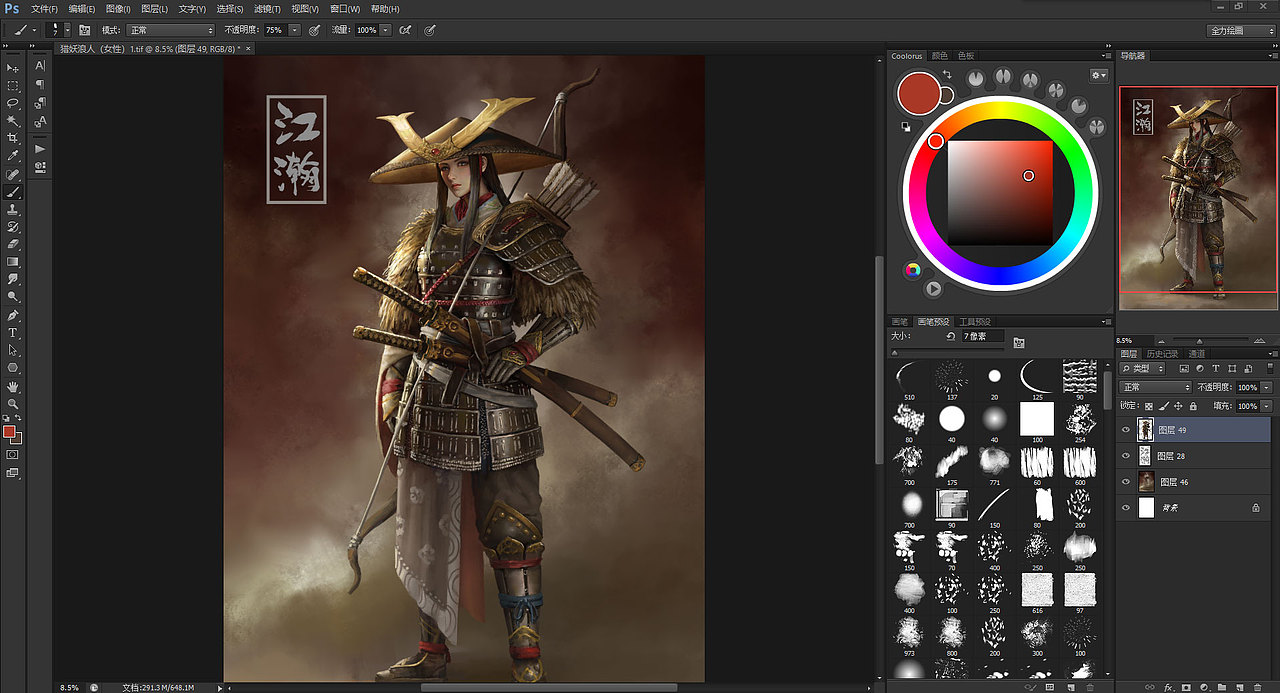The height and width of the screenshot is (693, 1280).
Task: Select the Smudge tool
Action: [x=13, y=278]
